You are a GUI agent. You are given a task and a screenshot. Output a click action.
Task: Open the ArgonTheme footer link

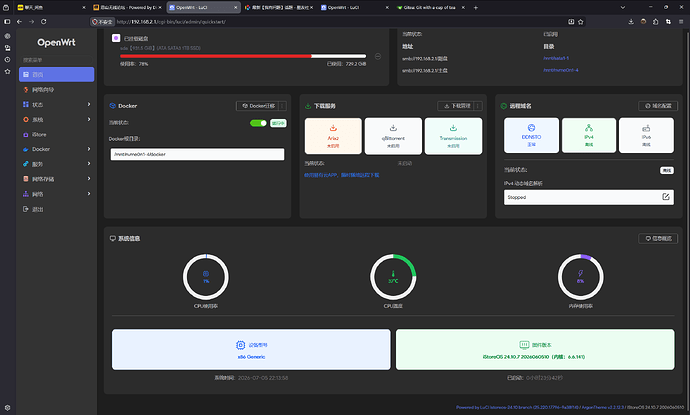[x=602, y=408]
